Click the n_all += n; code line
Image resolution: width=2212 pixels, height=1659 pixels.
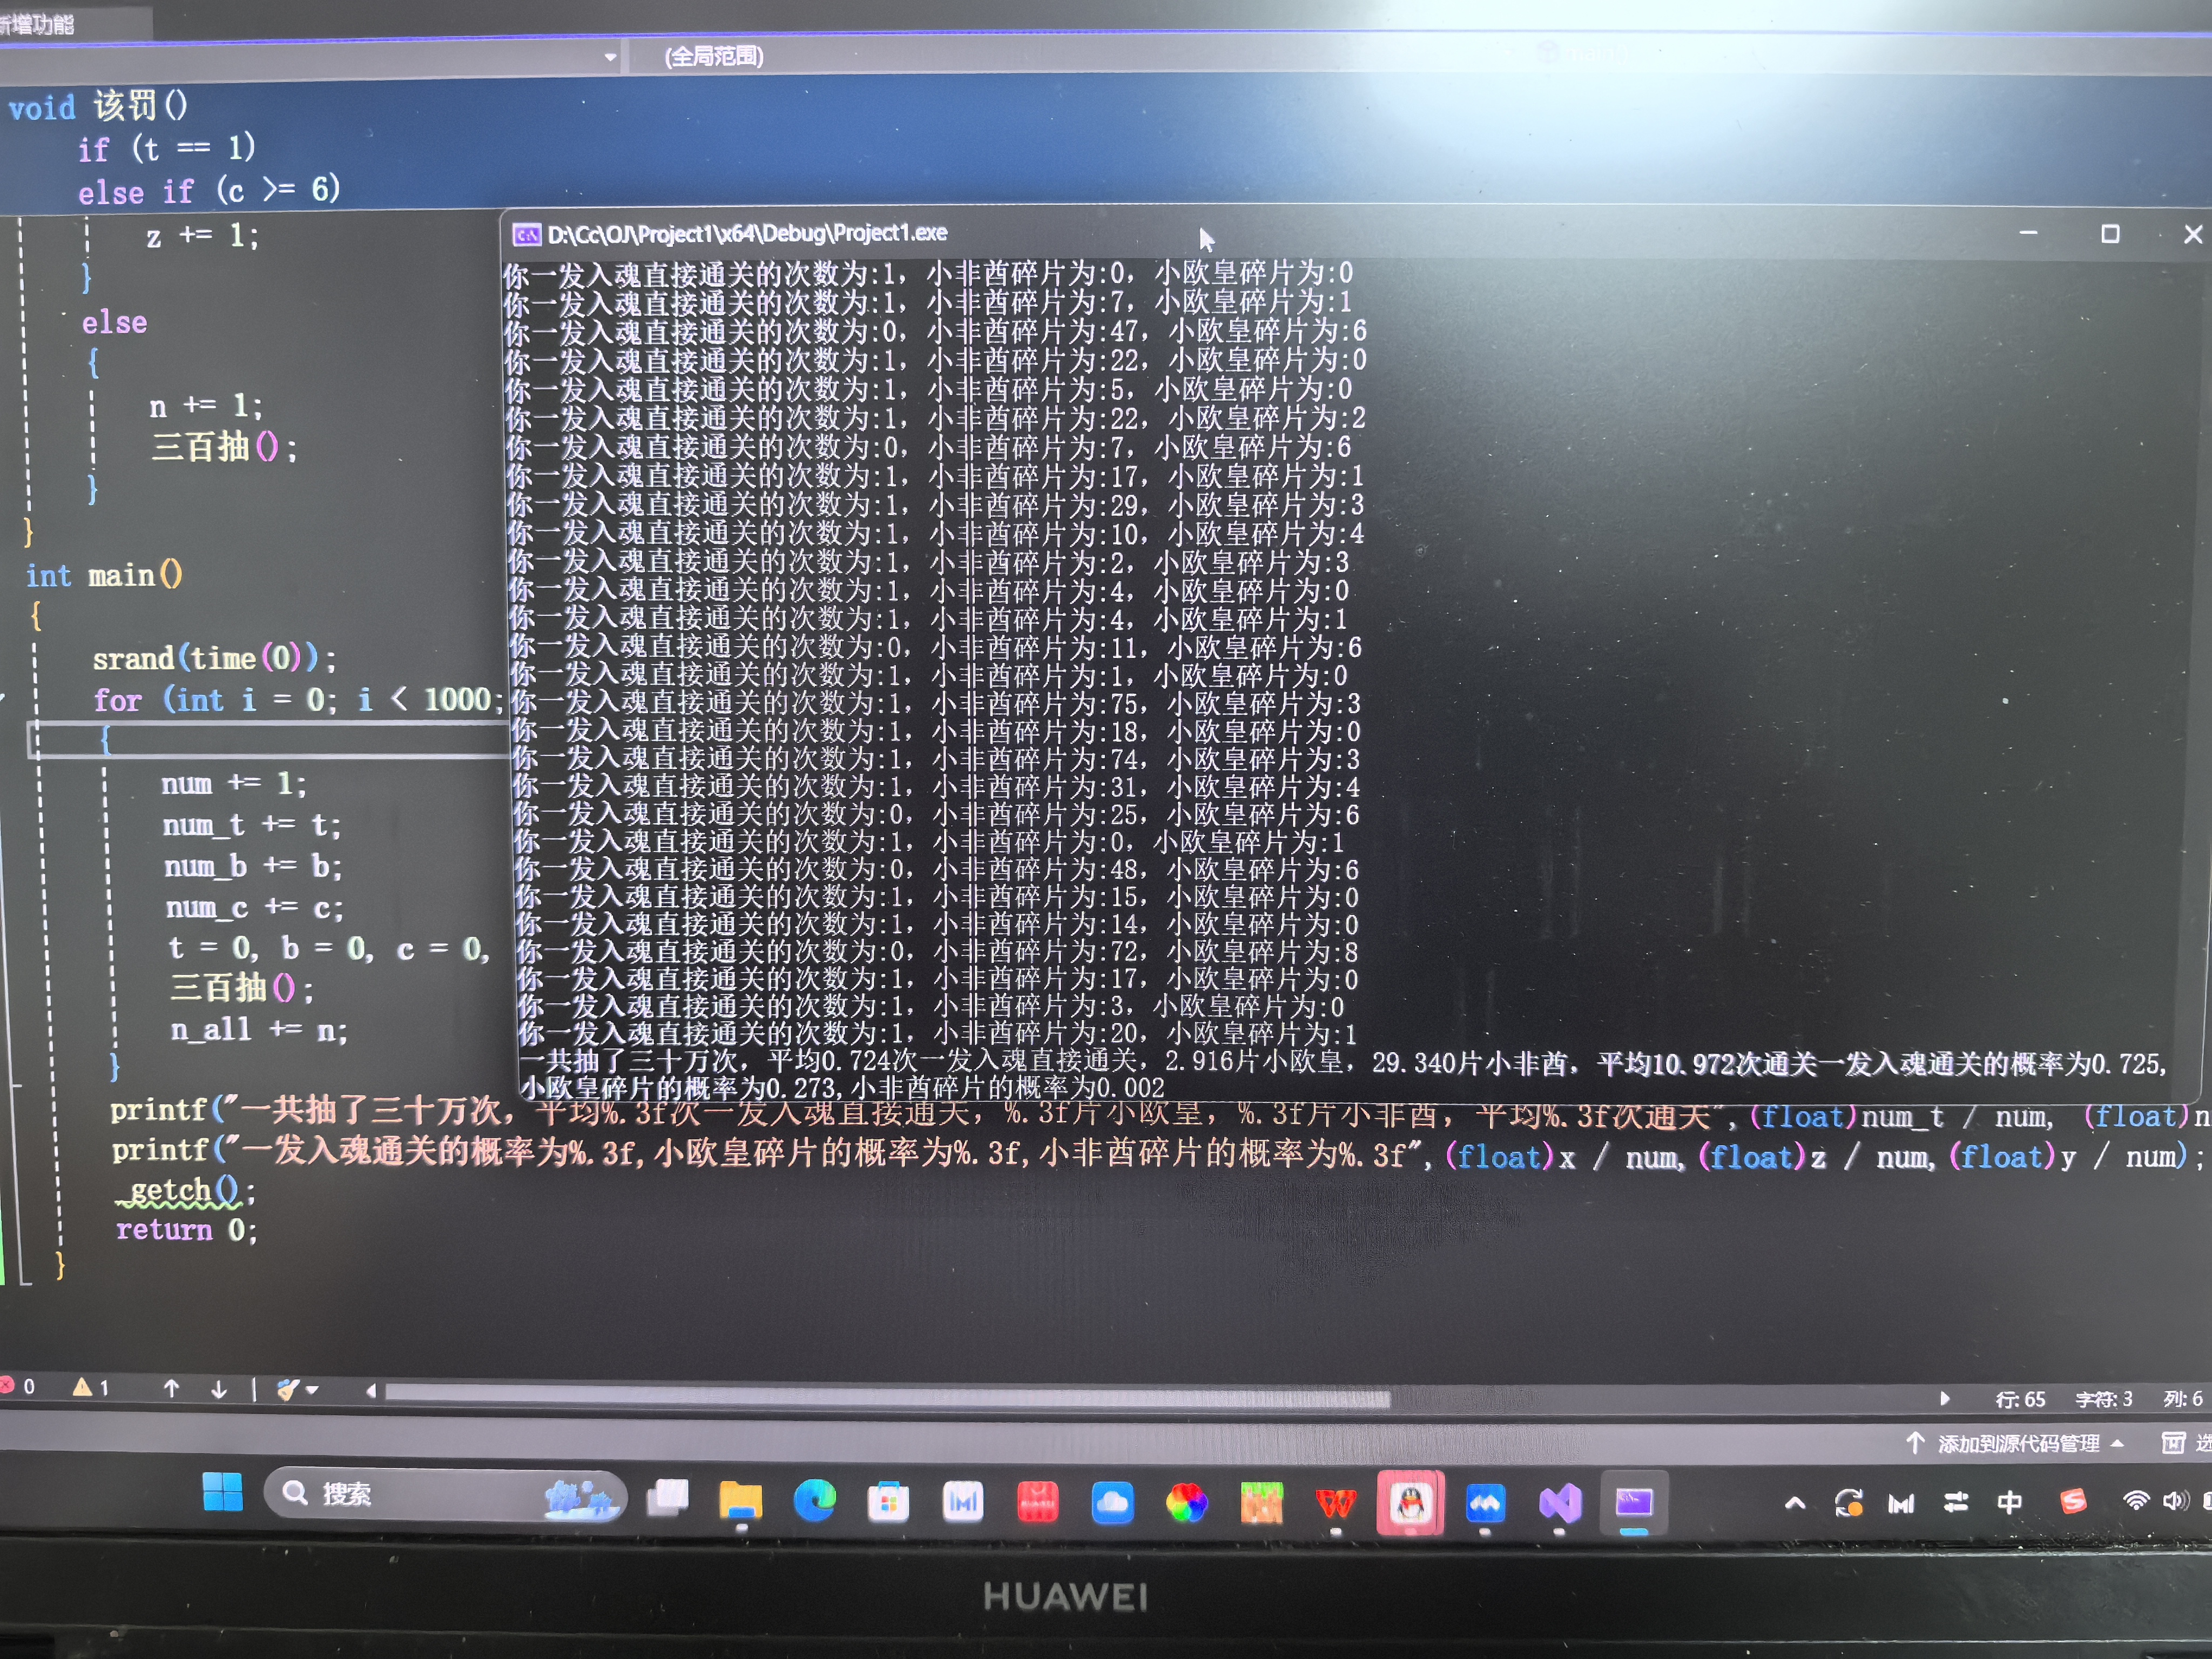(259, 1030)
